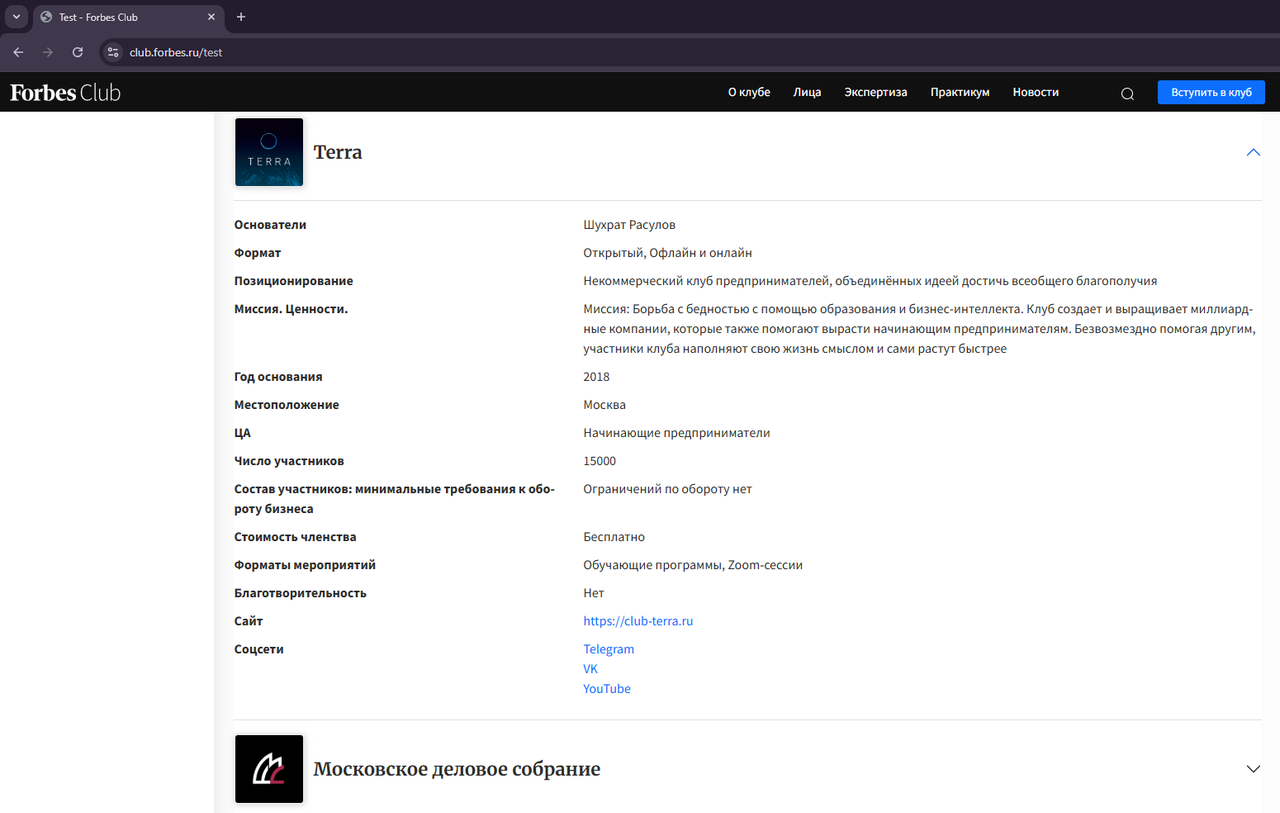Image resolution: width=1280 pixels, height=813 pixels.
Task: Click the value Открытый, Офлайн и онлайн
Action: pyautogui.click(x=668, y=253)
